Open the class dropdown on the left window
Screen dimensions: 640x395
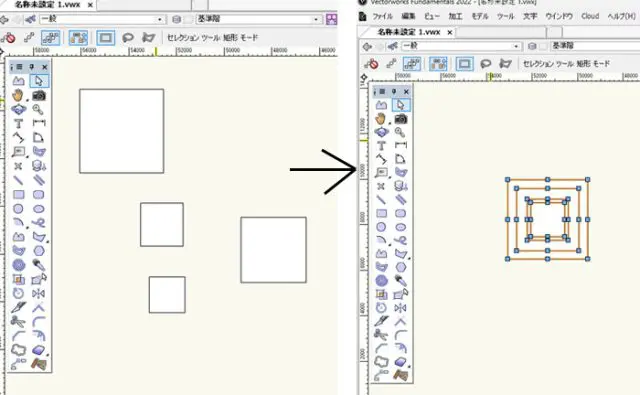tap(102, 19)
